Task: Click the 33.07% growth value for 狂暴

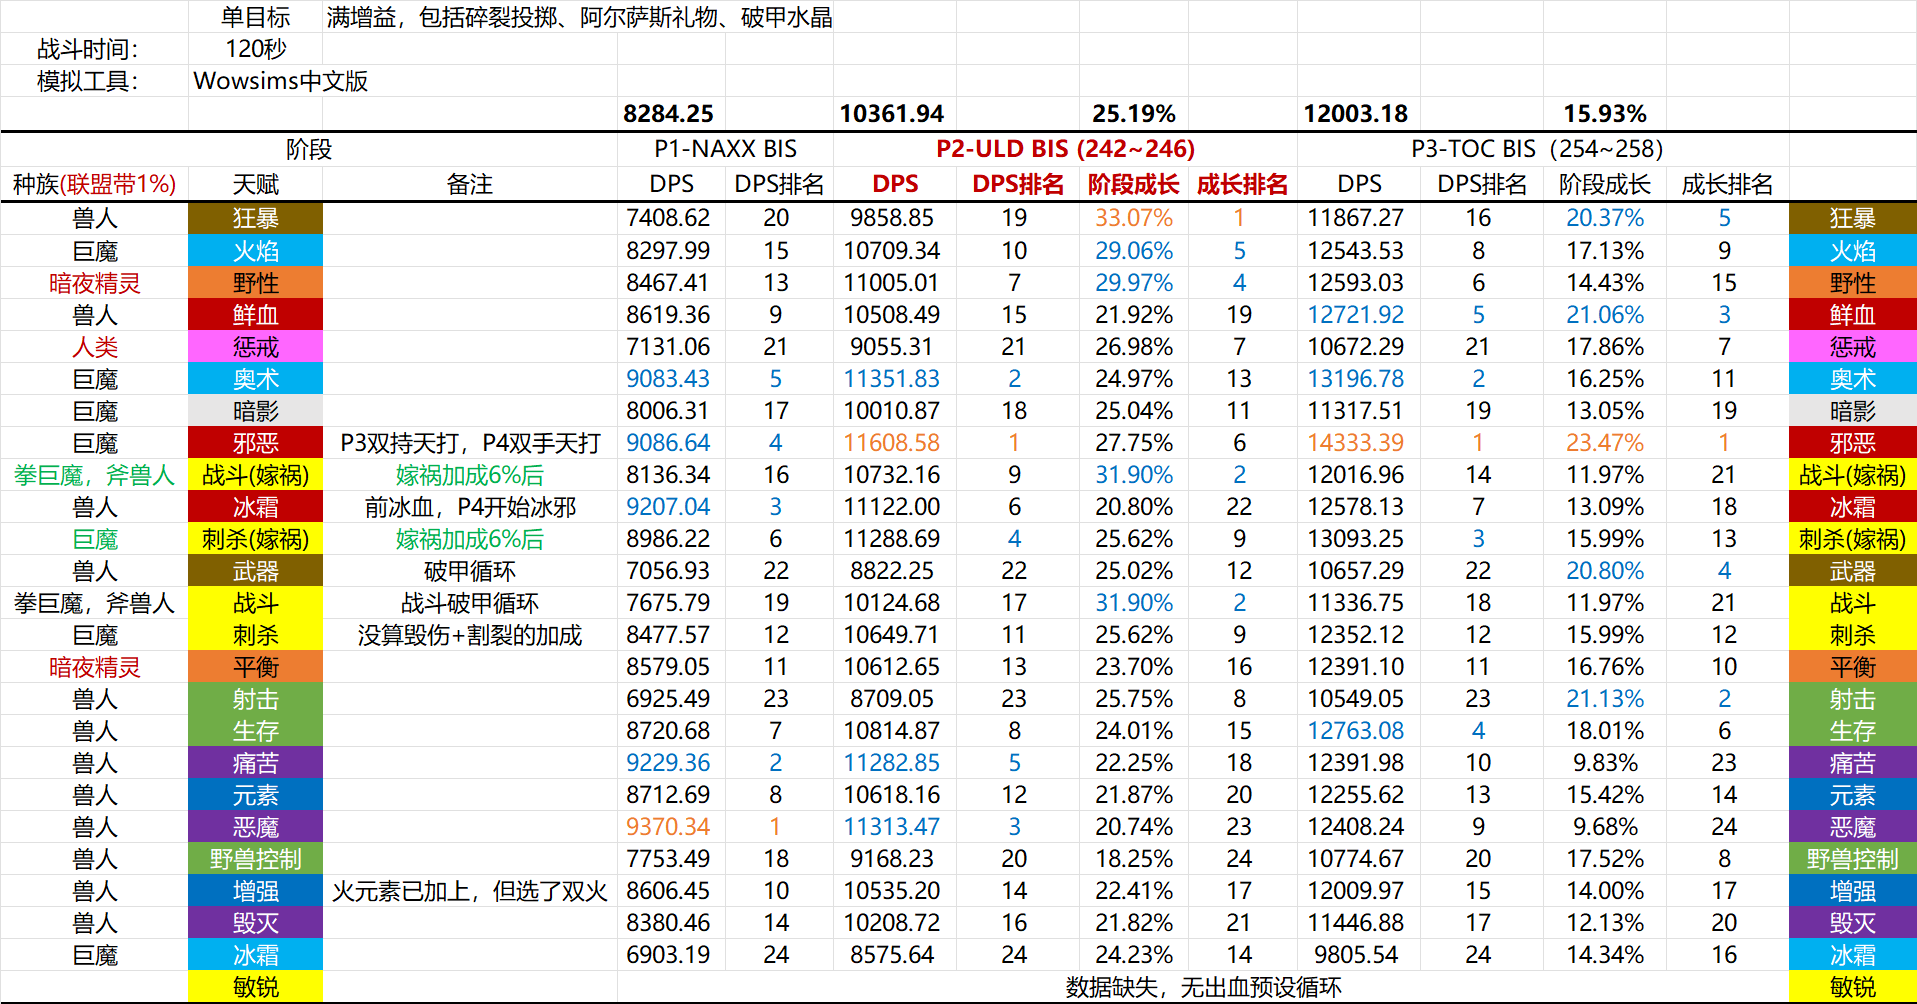Action: (1130, 218)
